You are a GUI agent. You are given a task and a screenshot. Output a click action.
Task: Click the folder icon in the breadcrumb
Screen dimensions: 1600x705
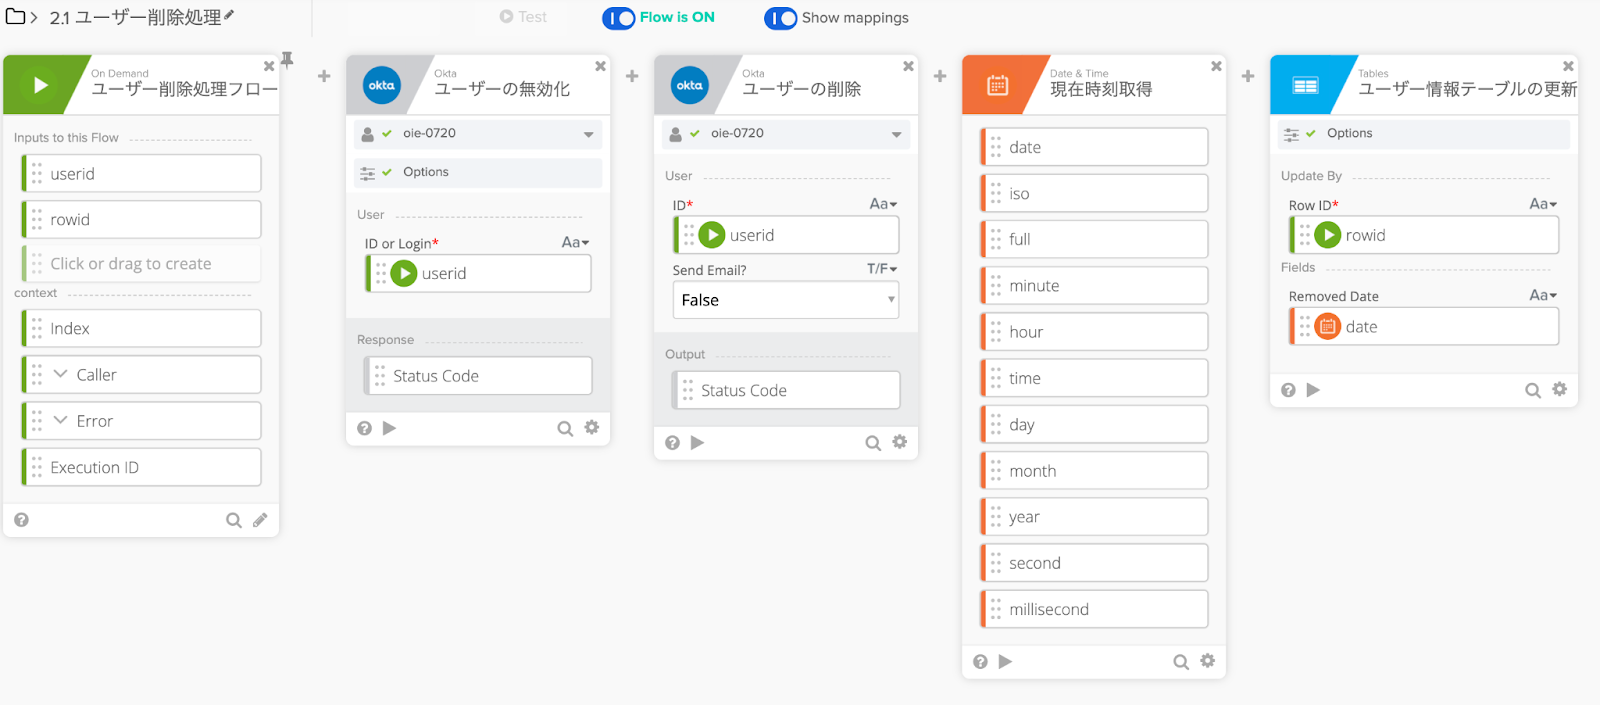pos(15,17)
